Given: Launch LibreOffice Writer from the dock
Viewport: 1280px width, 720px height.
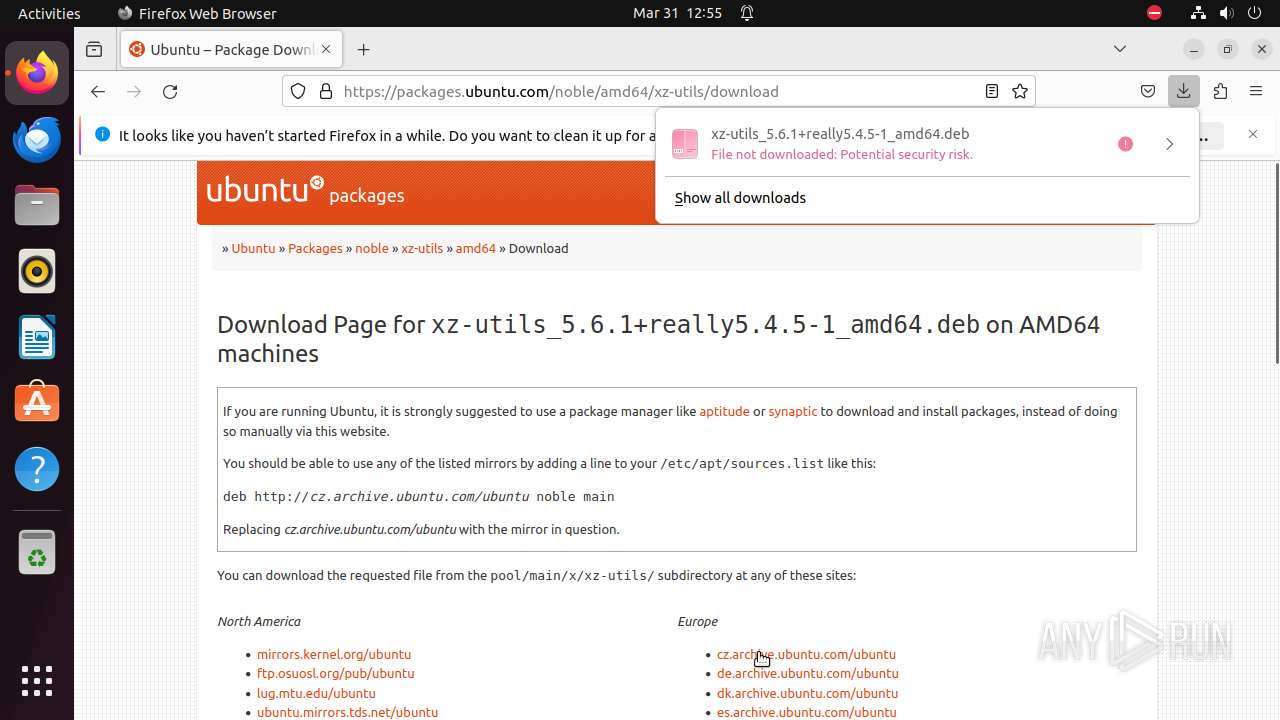Looking at the screenshot, I should 37,337.
